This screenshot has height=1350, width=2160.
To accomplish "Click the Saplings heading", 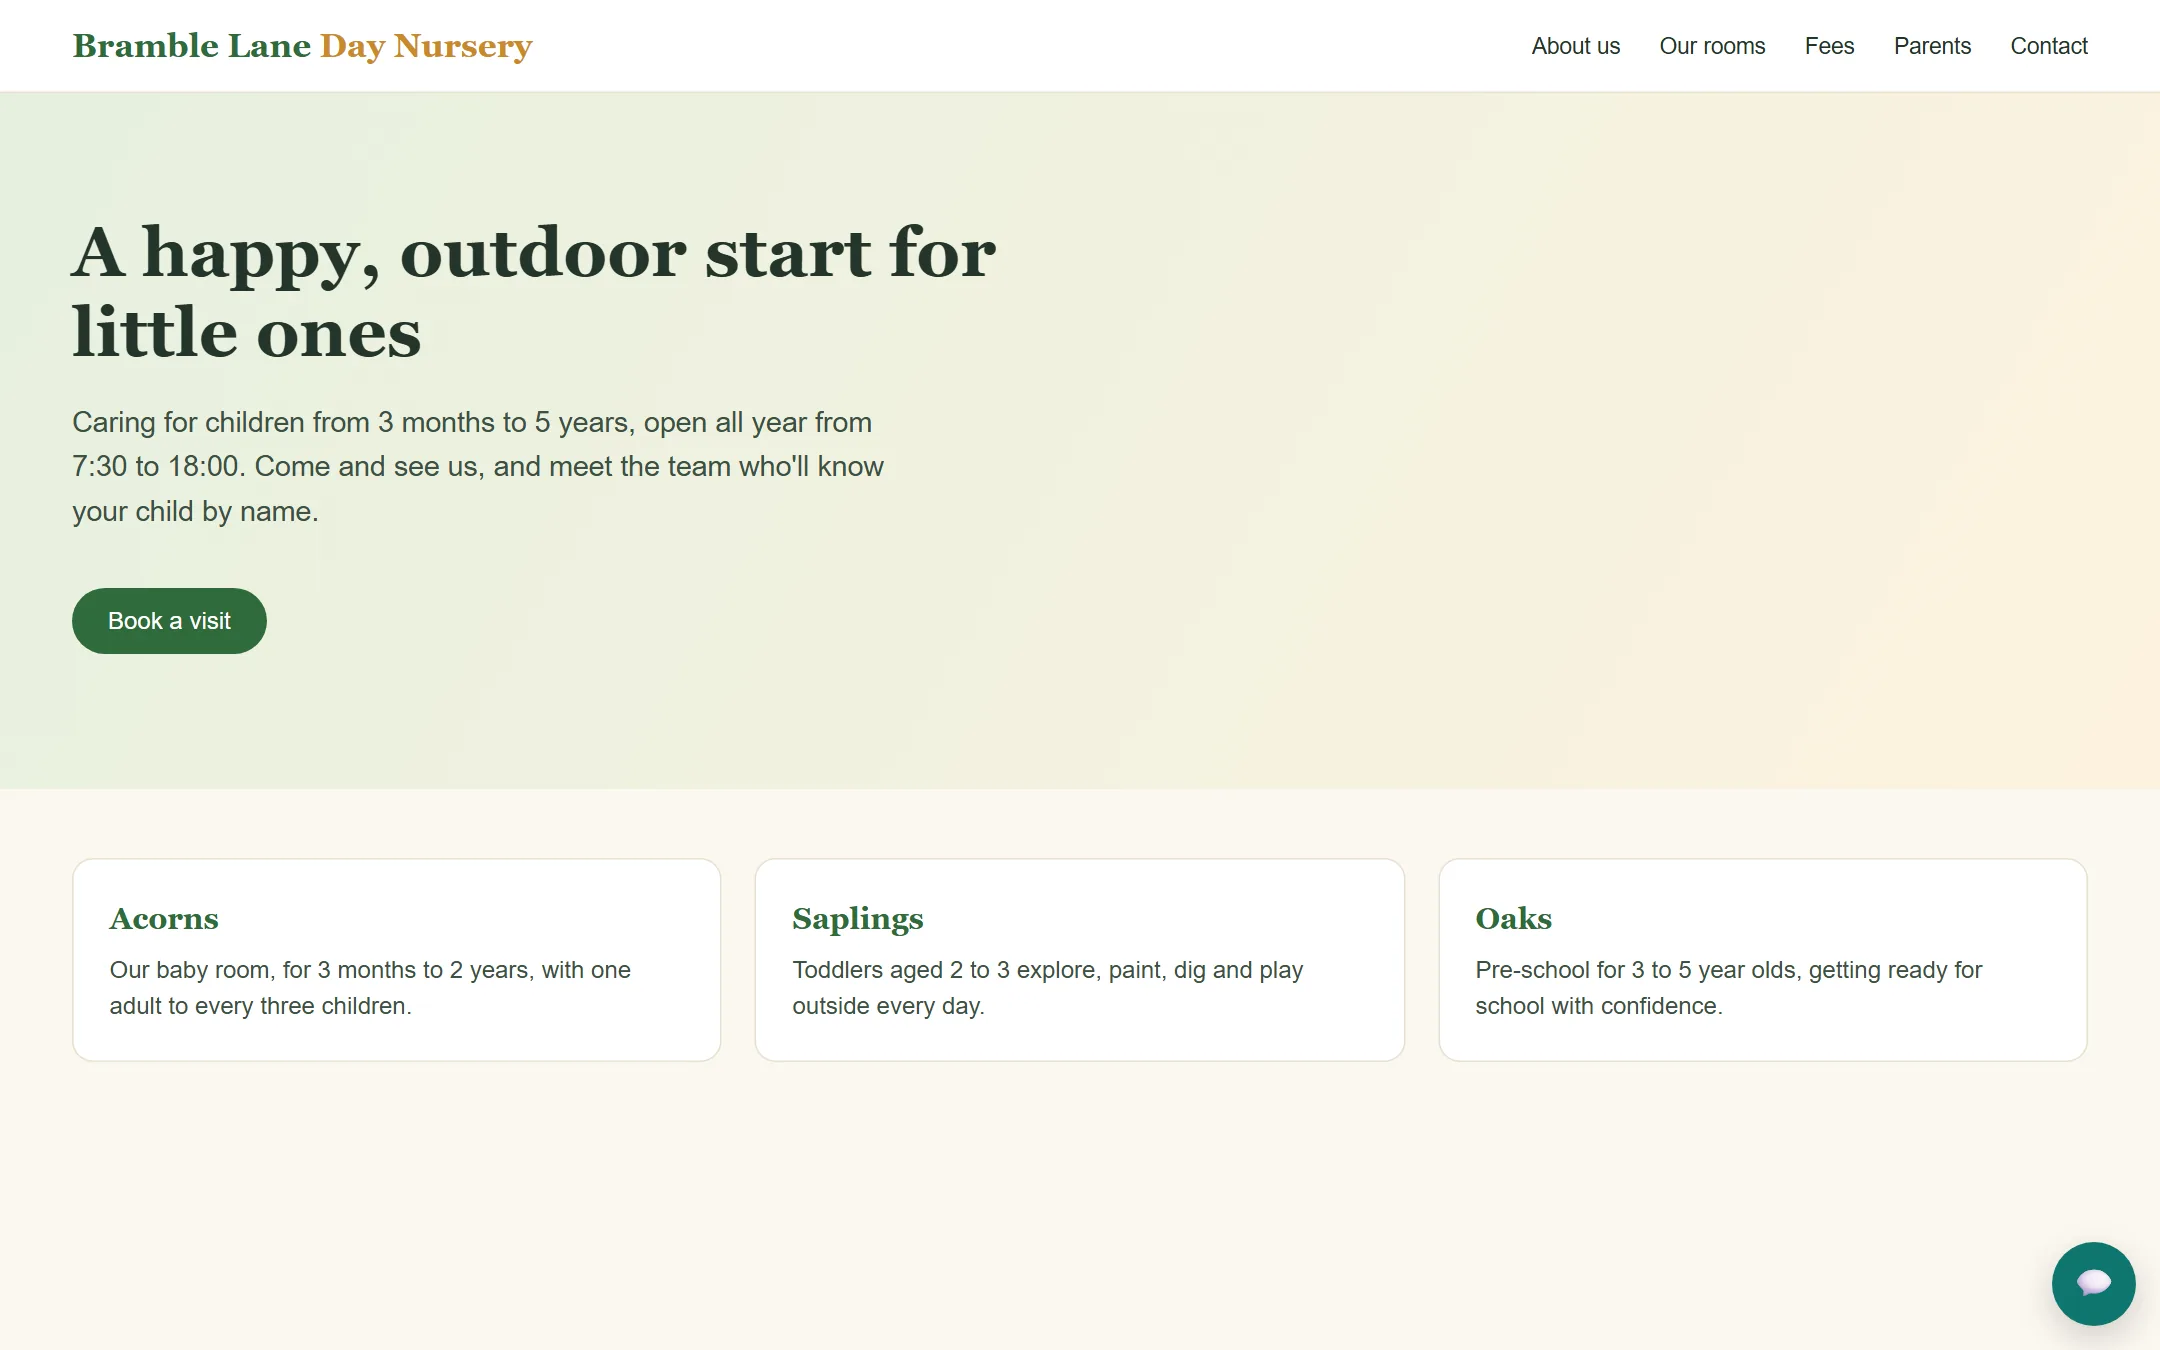I will point(858,919).
